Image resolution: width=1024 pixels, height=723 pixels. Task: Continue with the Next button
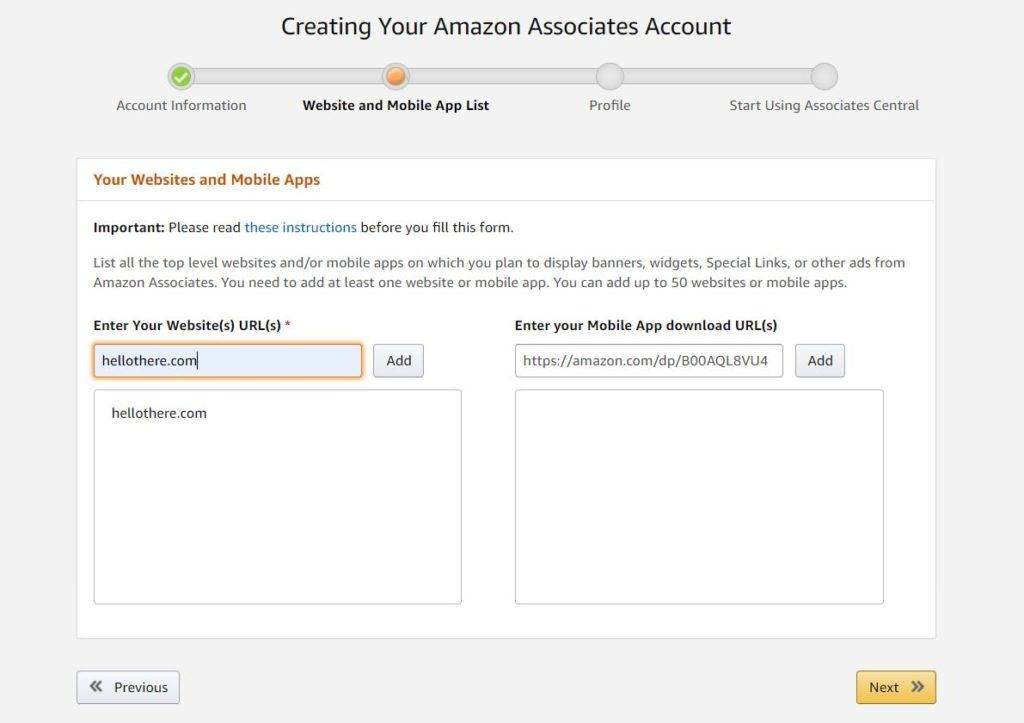(895, 687)
